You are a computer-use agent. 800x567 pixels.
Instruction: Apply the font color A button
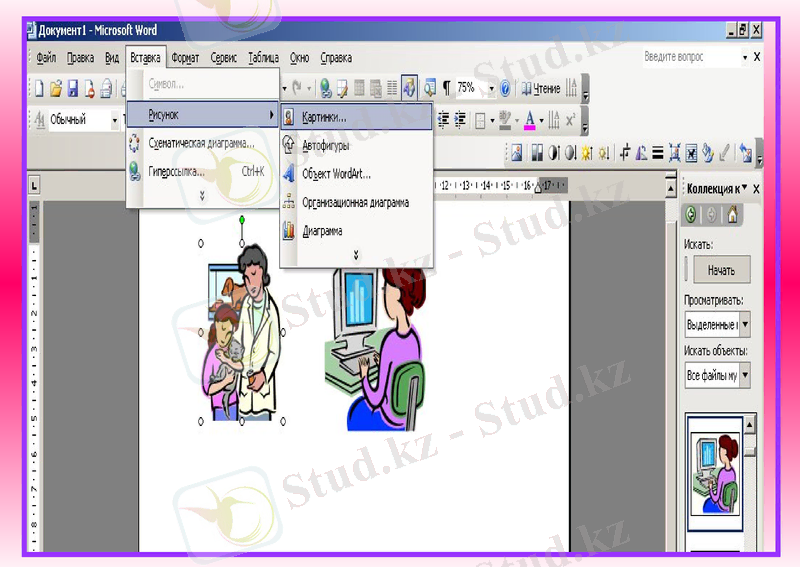pyautogui.click(x=530, y=120)
